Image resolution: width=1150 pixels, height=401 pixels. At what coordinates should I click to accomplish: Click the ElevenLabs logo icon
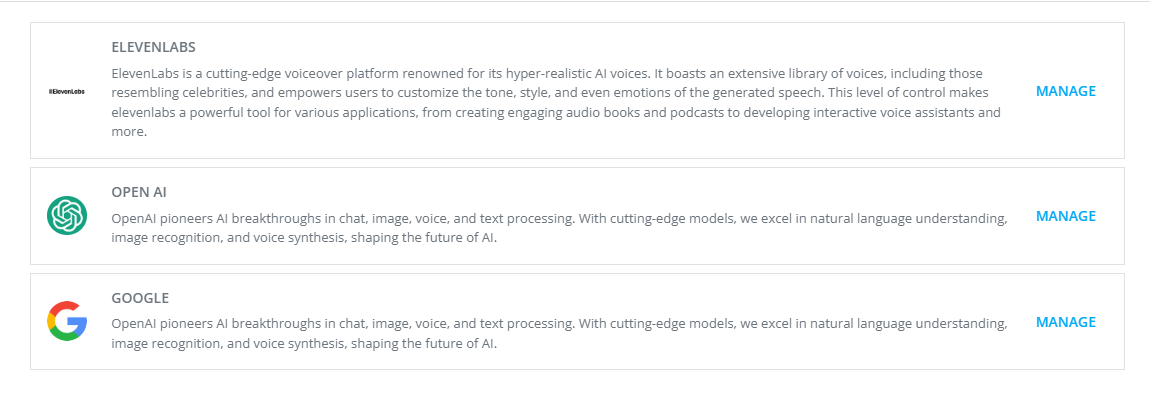67,91
